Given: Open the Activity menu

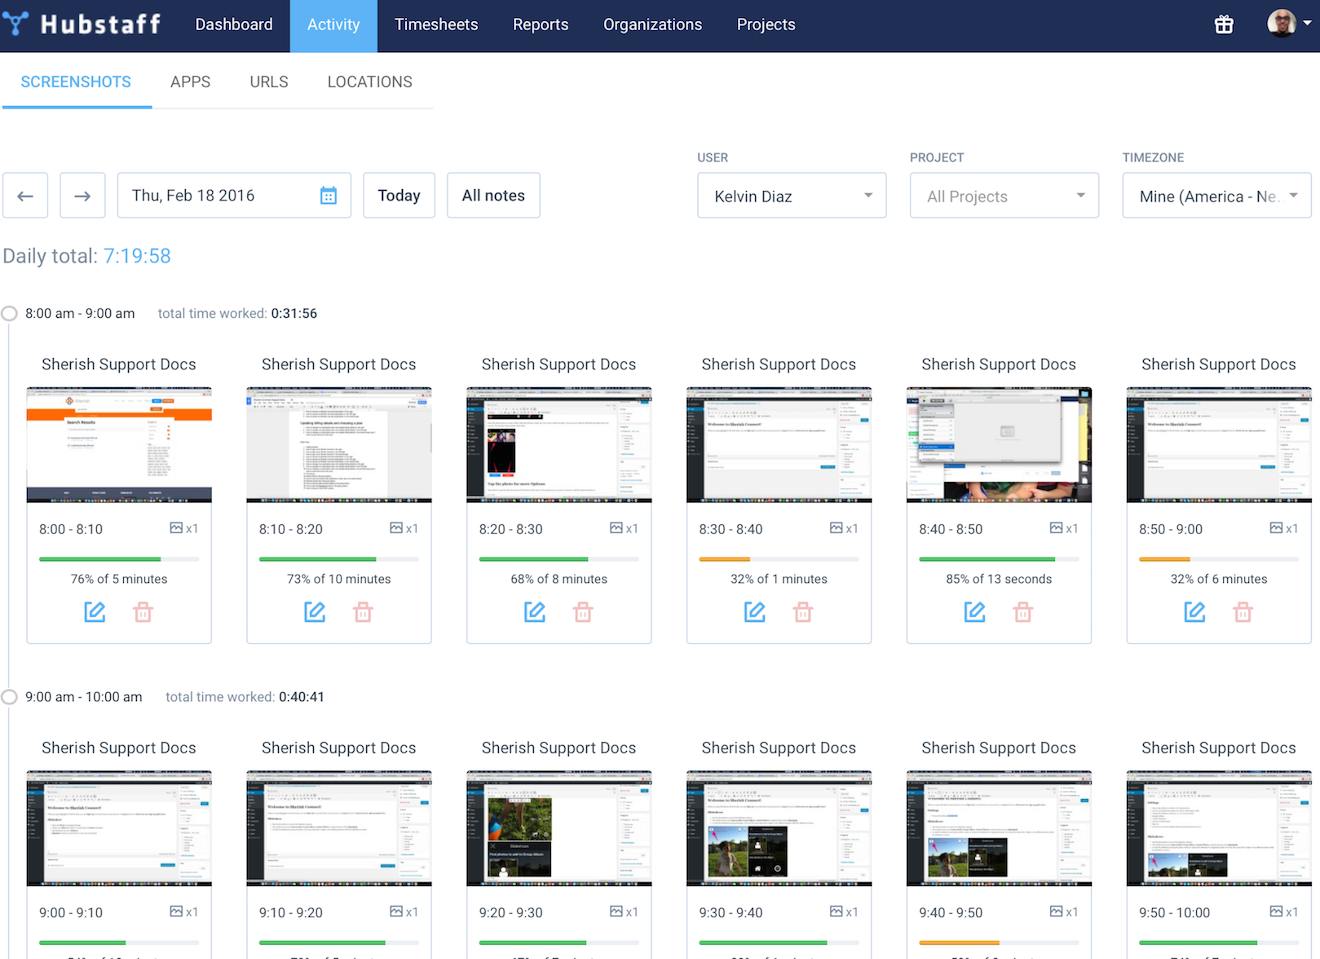Looking at the screenshot, I should (x=333, y=25).
